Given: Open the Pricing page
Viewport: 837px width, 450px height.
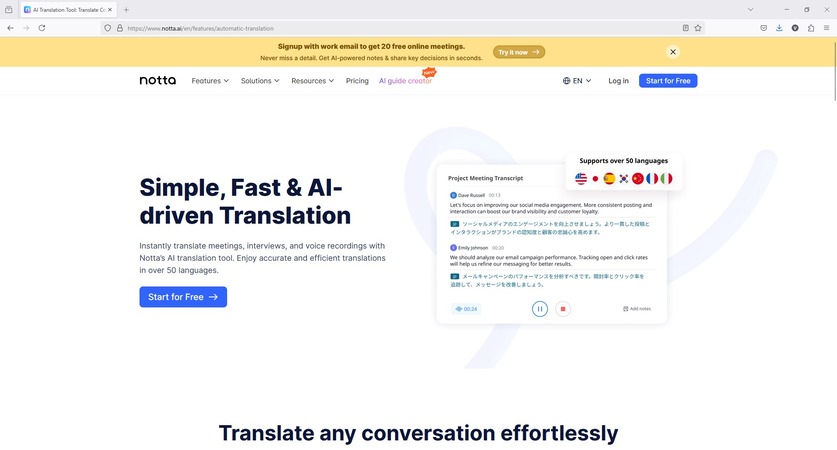Looking at the screenshot, I should [357, 81].
